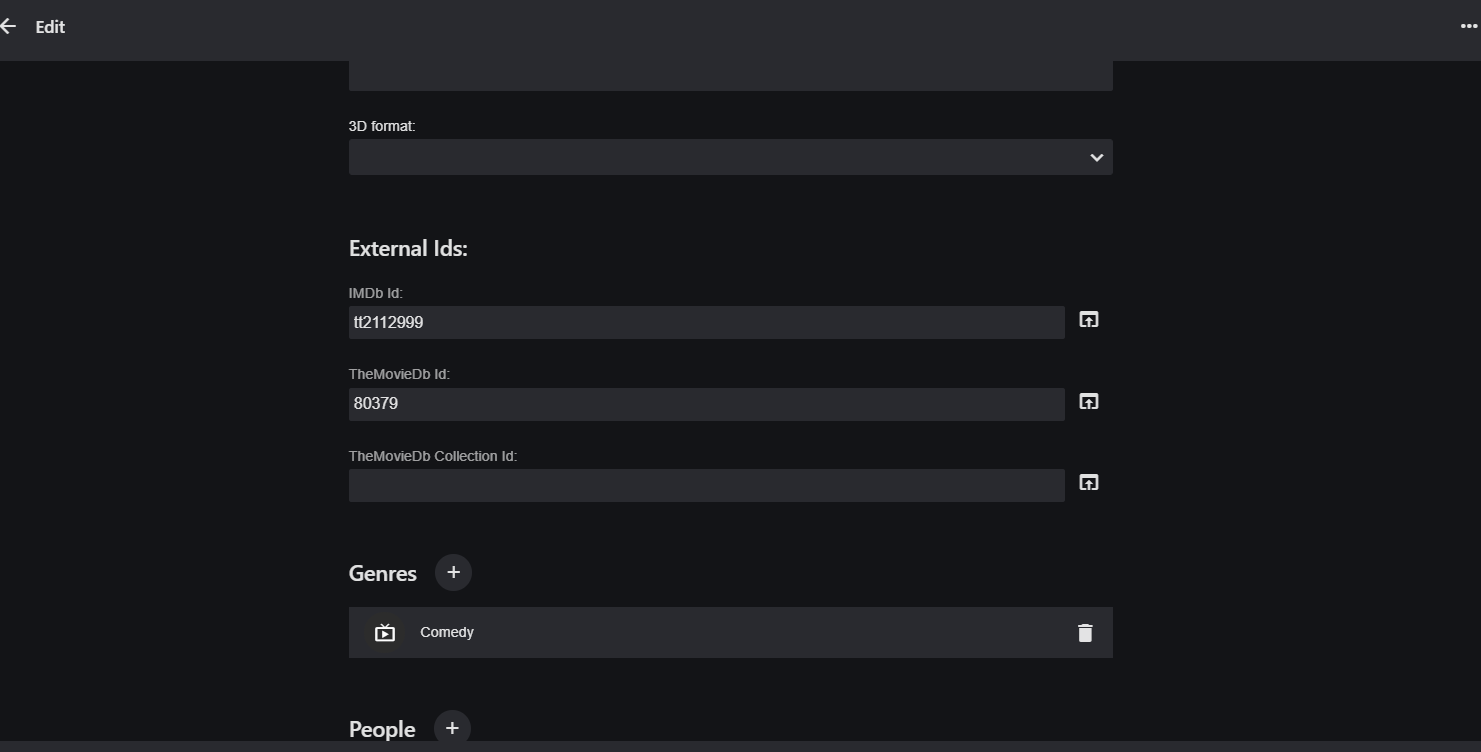Click the "TheMovieDb Collection Id:" label
Image resolution: width=1481 pixels, height=752 pixels.
[432, 456]
